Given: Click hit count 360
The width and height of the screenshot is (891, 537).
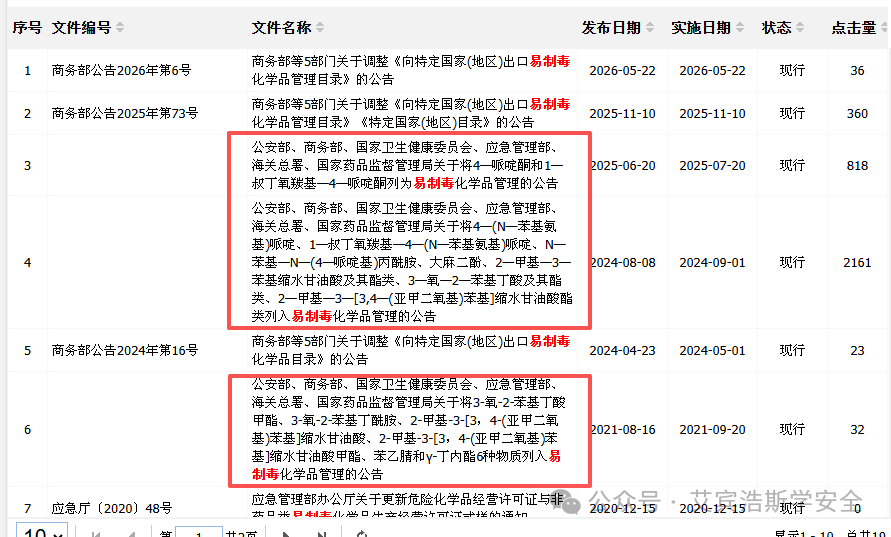Looking at the screenshot, I should (857, 113).
